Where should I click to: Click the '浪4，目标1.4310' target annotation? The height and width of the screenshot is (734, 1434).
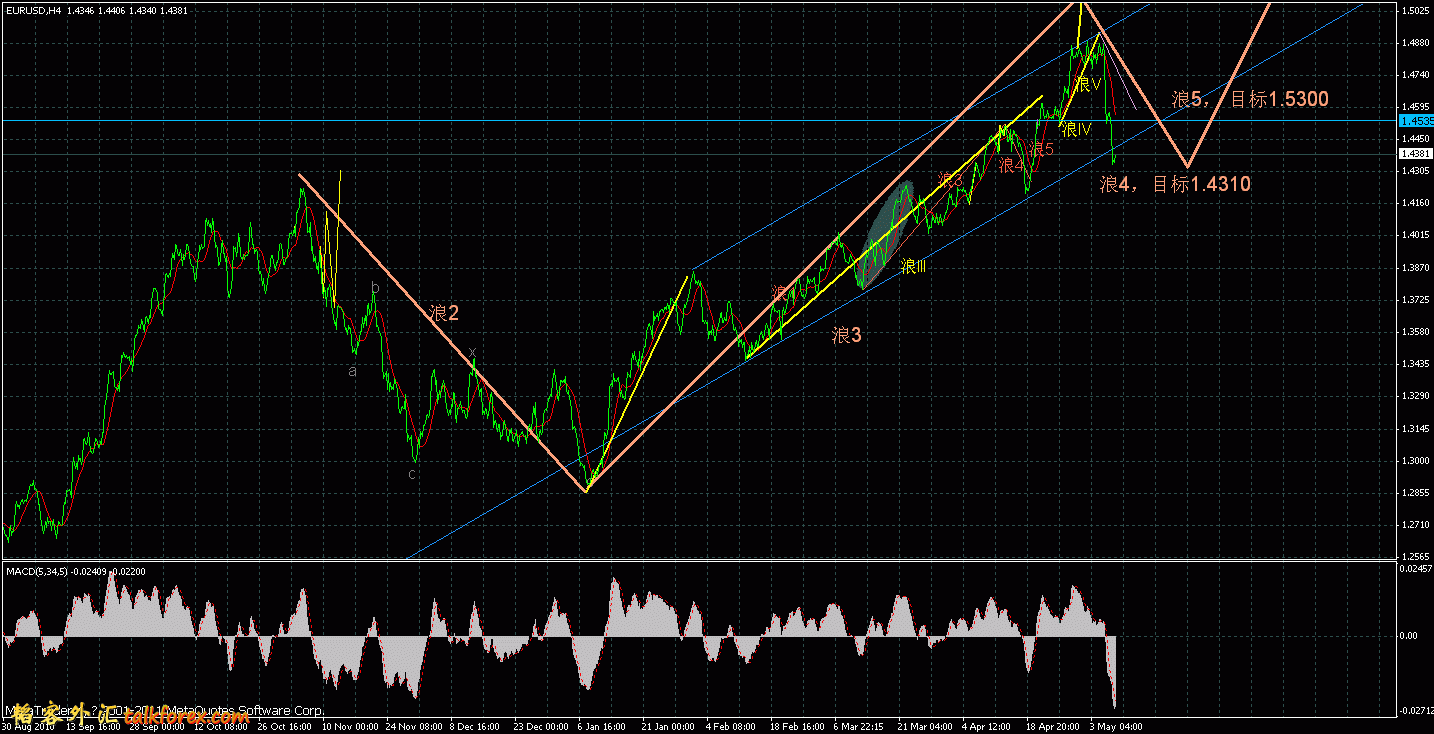pos(1175,184)
